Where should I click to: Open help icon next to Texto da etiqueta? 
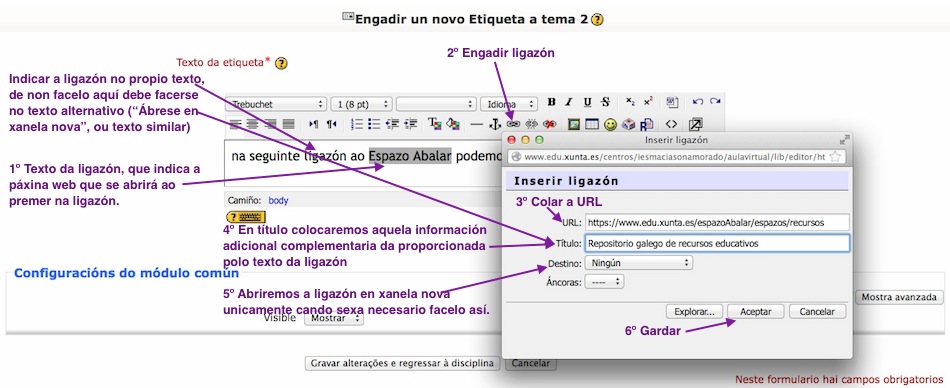pos(281,63)
